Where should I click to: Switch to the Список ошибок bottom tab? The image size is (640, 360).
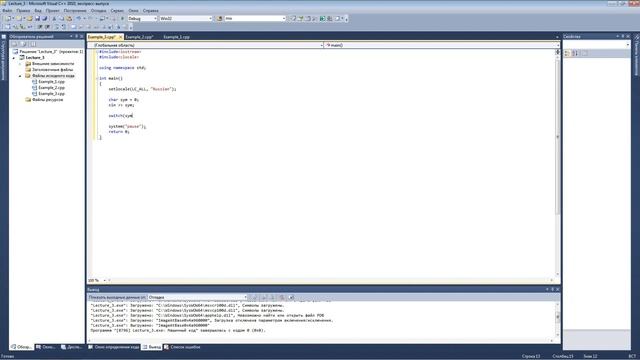tap(182, 347)
